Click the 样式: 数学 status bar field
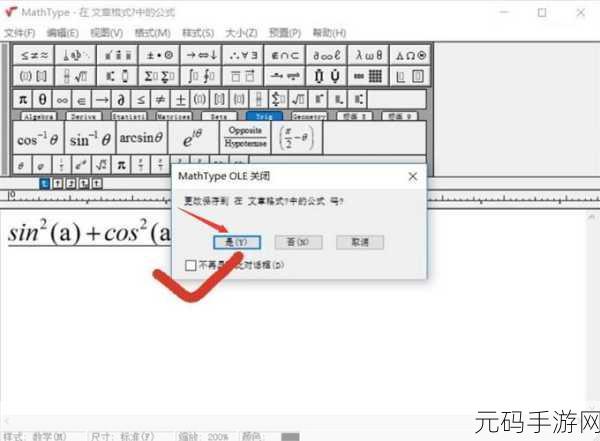 pyautogui.click(x=36, y=436)
